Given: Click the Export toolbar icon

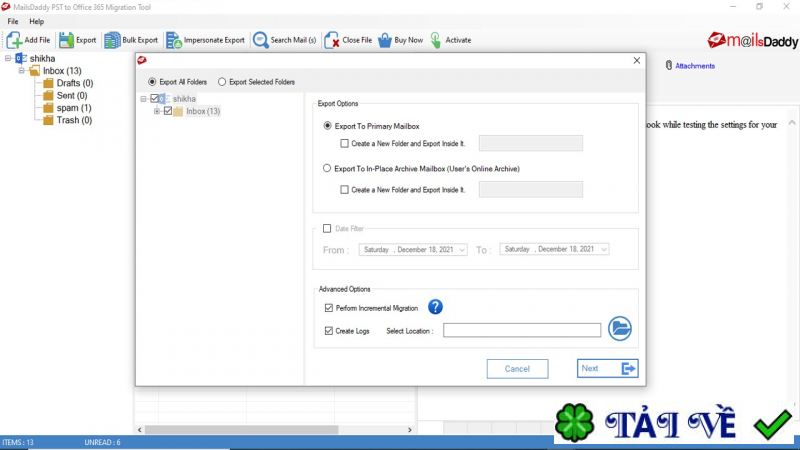Looking at the screenshot, I should [x=66, y=40].
